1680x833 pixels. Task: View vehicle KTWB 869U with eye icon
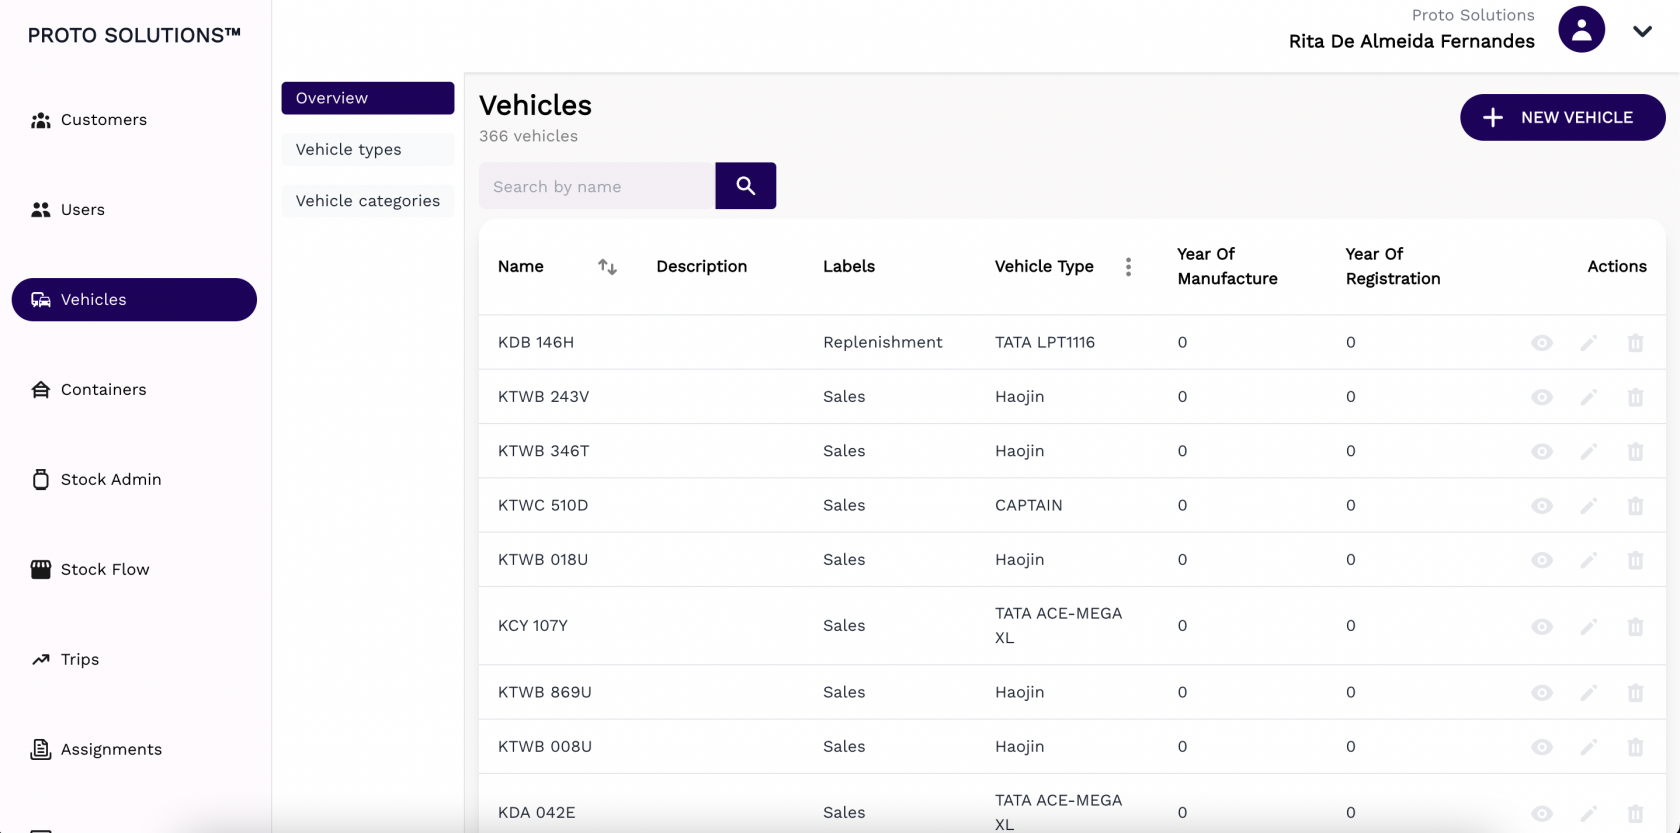1541,692
